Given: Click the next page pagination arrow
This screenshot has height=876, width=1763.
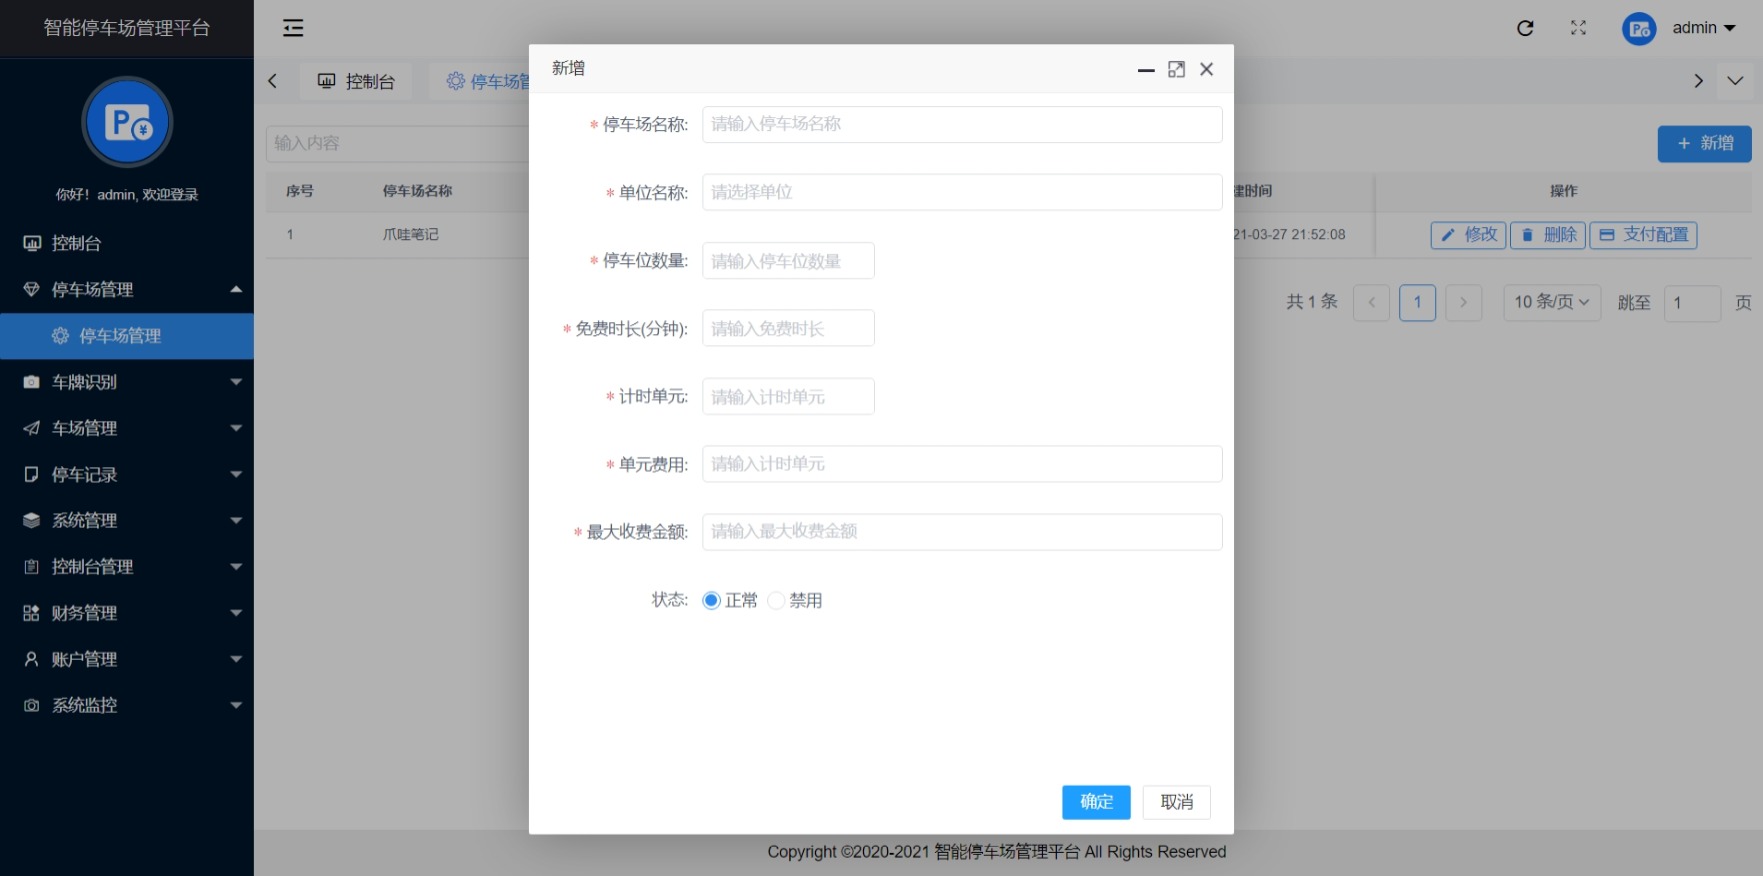Looking at the screenshot, I should [x=1463, y=302].
